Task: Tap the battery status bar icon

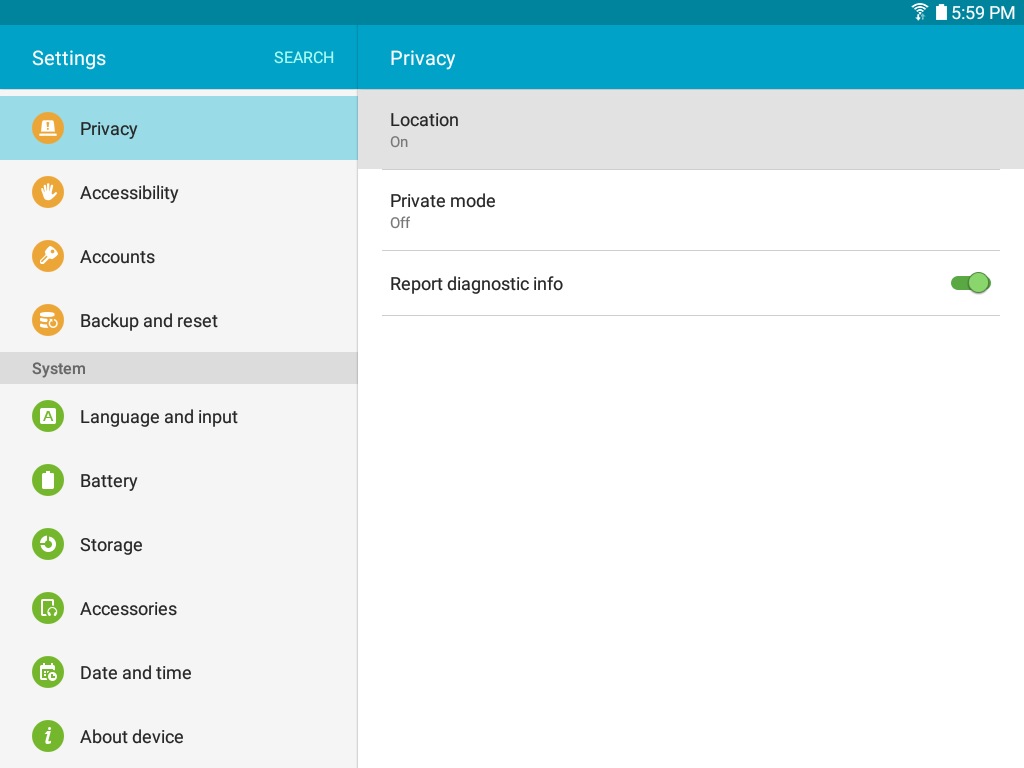Action: coord(941,12)
